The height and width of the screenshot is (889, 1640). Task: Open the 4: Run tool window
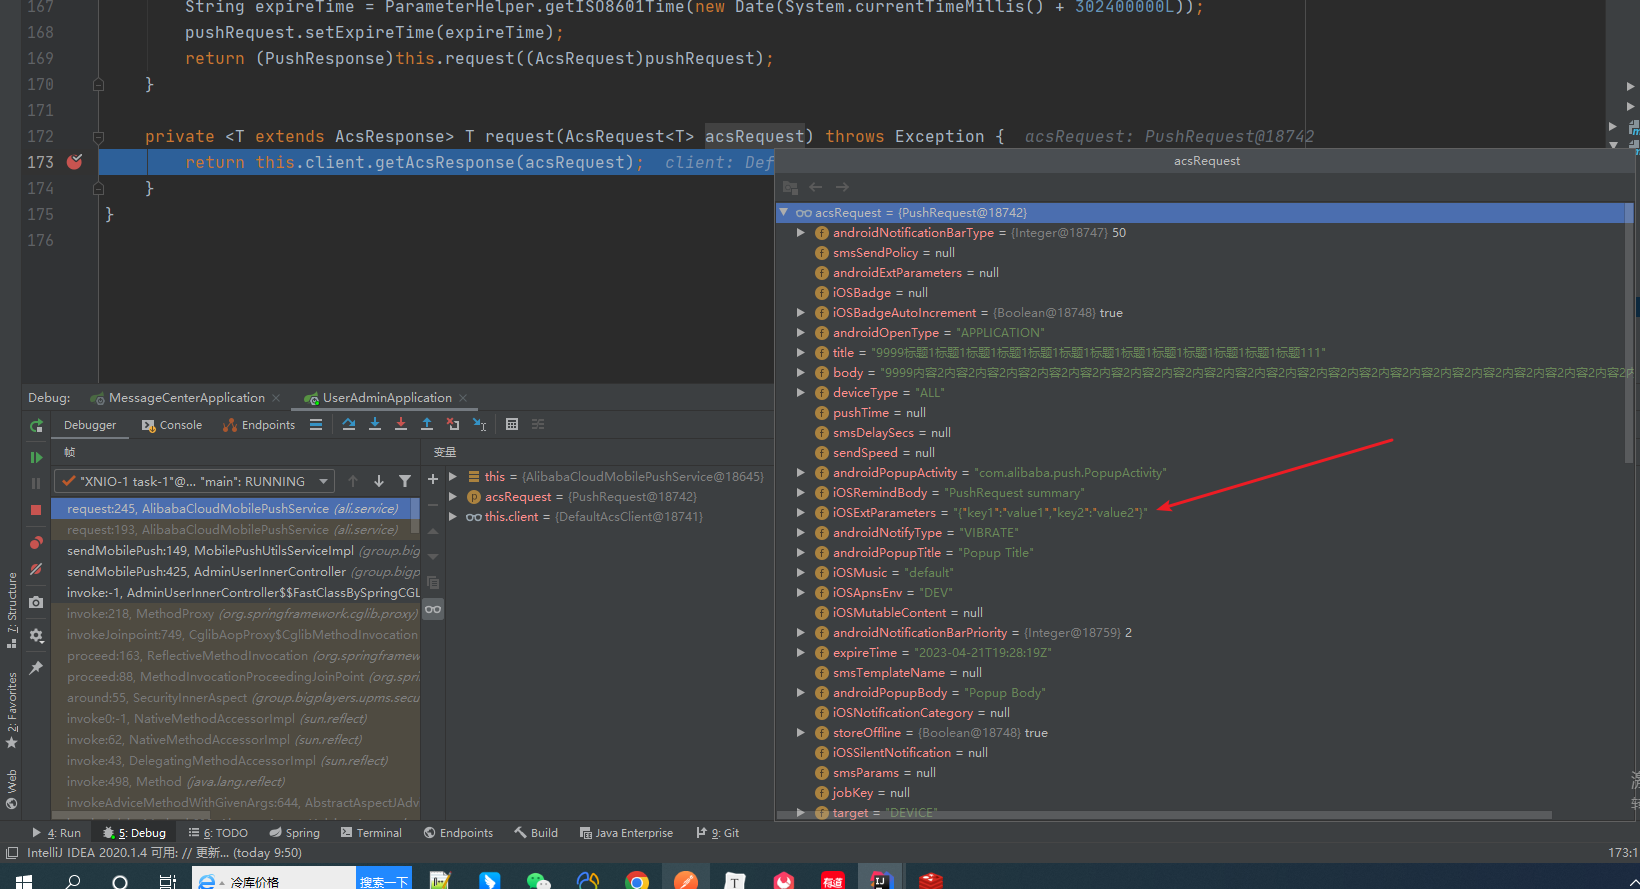[57, 833]
